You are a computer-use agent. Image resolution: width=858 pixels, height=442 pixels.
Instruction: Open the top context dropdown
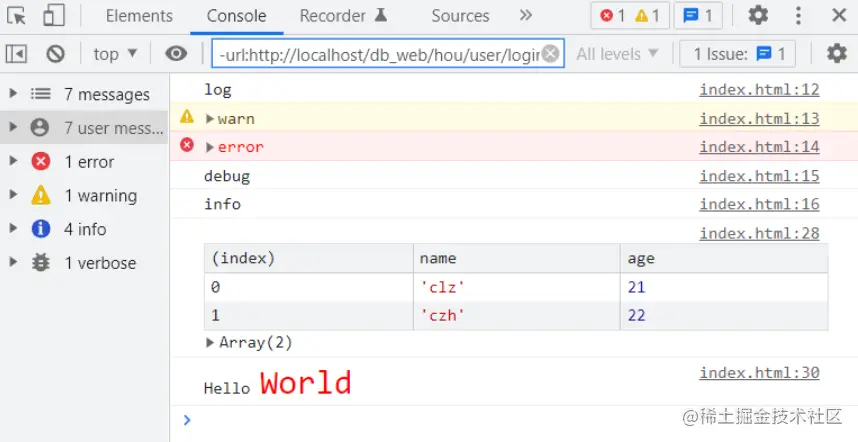pos(115,54)
